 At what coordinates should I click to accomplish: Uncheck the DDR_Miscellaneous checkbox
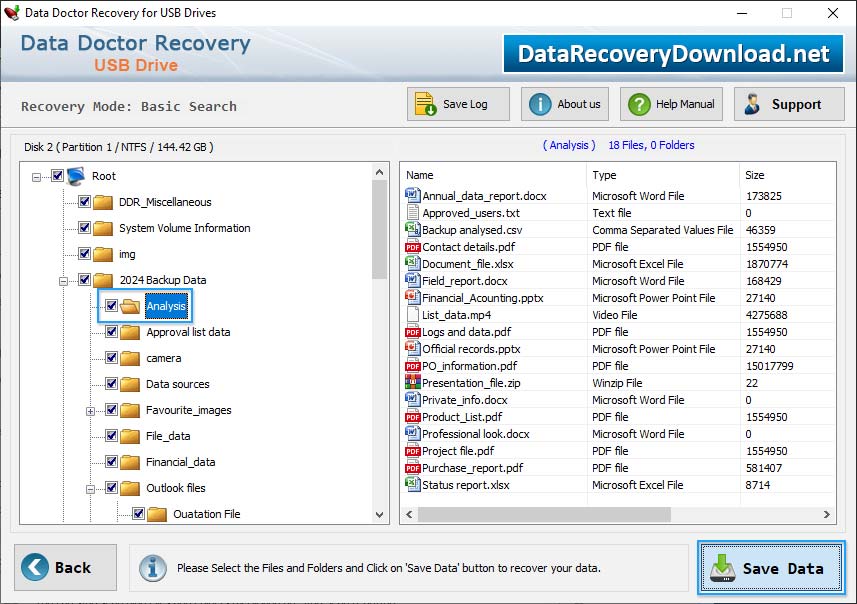(84, 201)
